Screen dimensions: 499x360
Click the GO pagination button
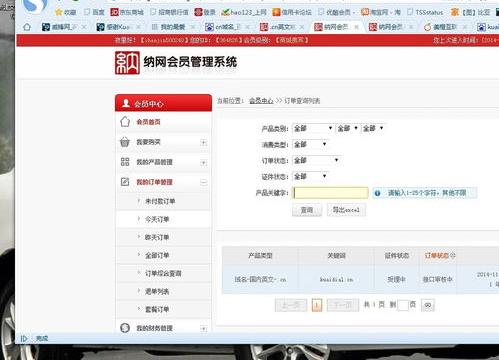point(428,305)
